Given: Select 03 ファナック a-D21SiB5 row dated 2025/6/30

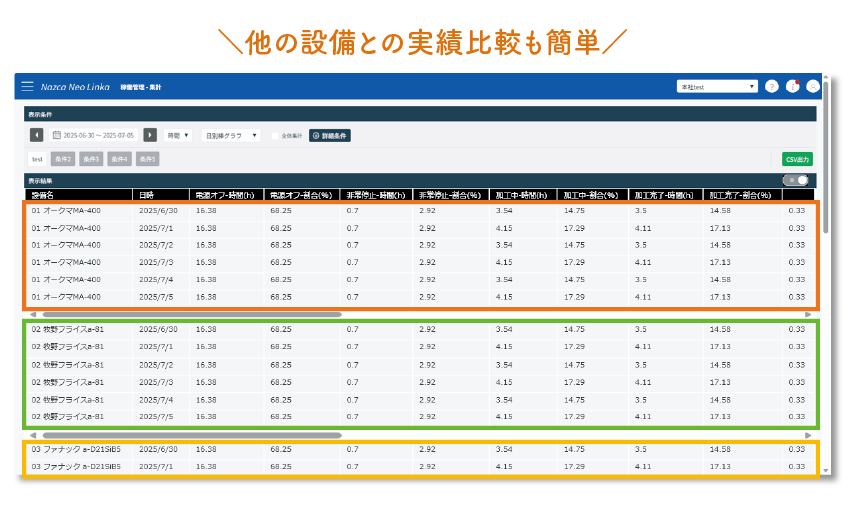Looking at the screenshot, I should coord(420,449).
